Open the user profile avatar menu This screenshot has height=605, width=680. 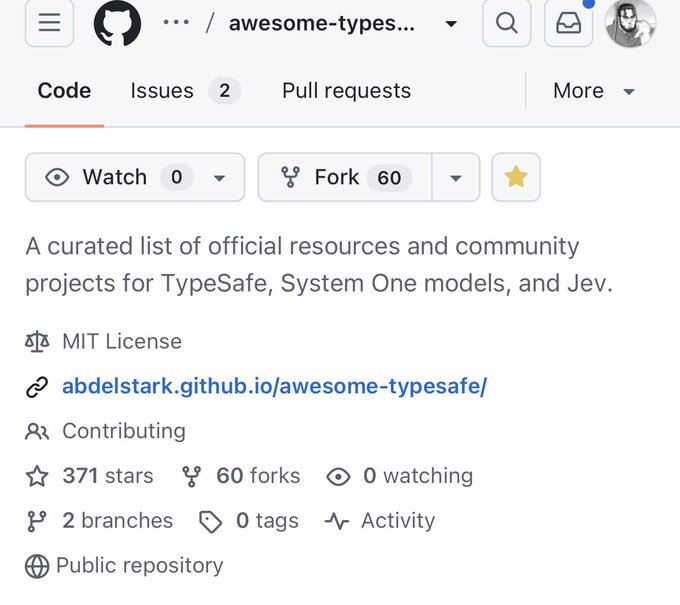click(630, 23)
